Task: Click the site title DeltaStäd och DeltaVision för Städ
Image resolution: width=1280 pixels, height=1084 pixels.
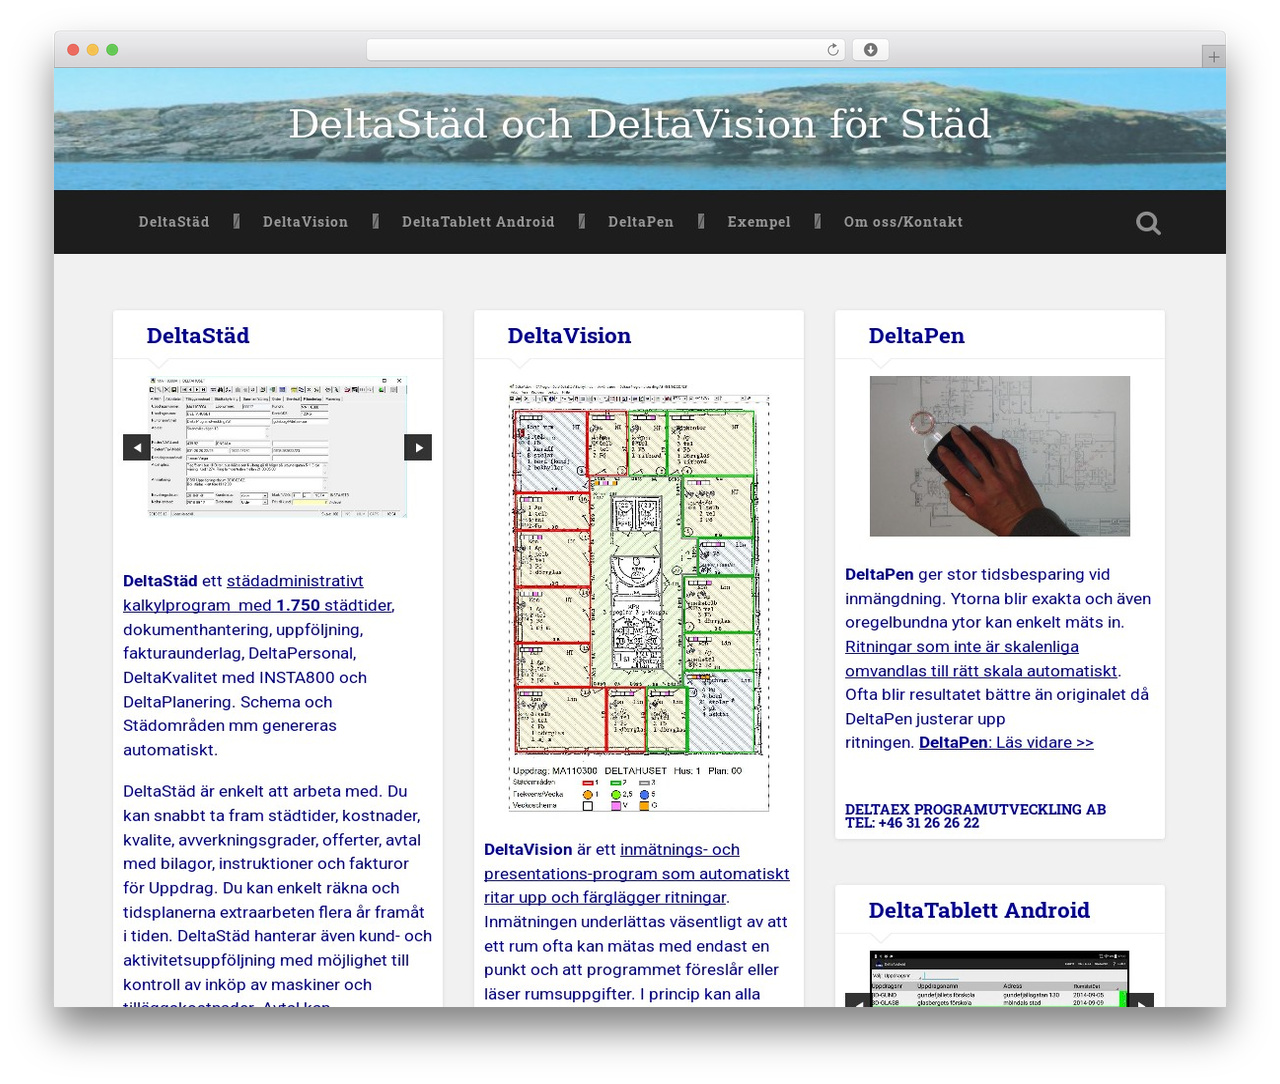Action: pyautogui.click(x=640, y=124)
